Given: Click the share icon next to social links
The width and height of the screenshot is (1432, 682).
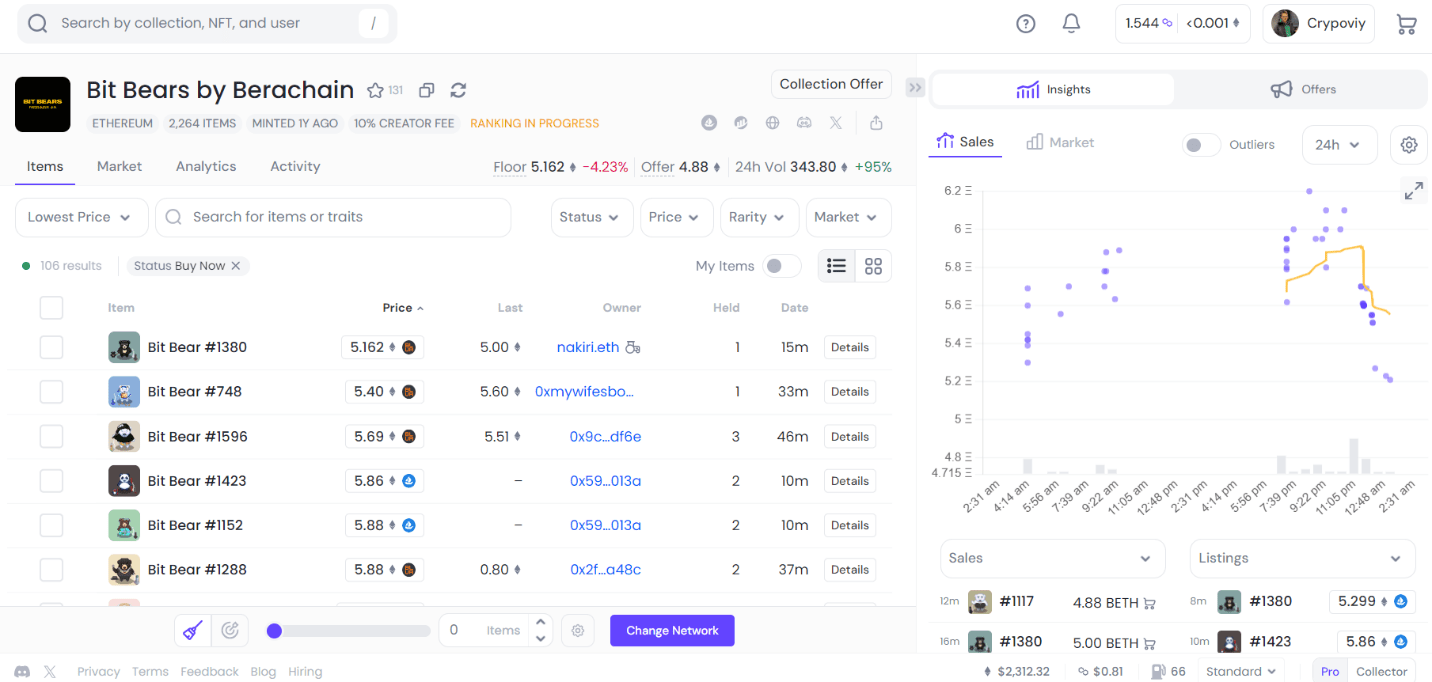Looking at the screenshot, I should click(x=876, y=122).
